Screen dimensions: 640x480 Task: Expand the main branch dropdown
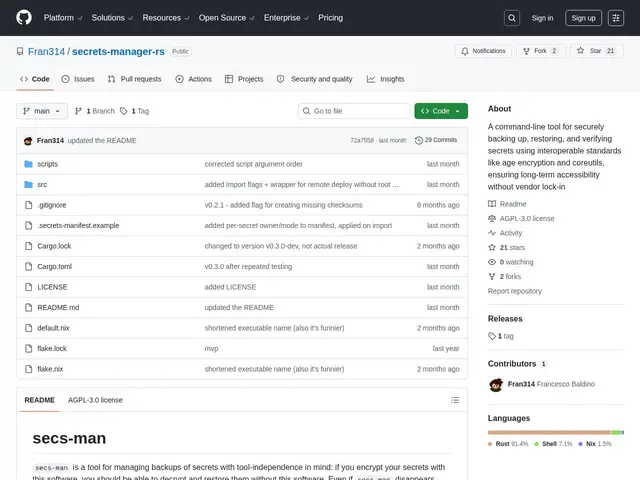[42, 111]
